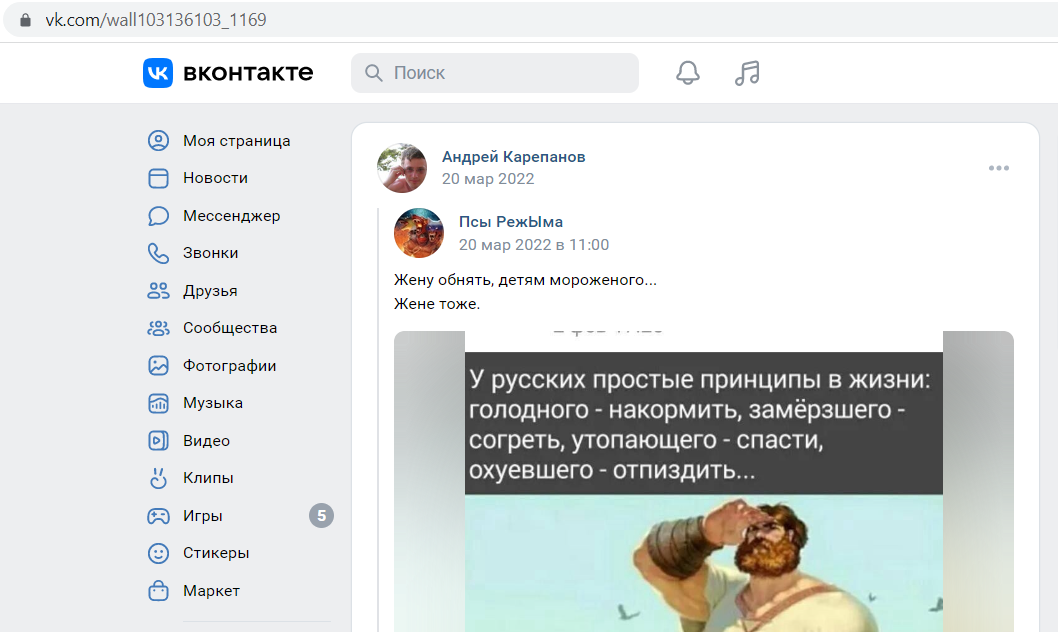Open Маркет section label

(211, 591)
